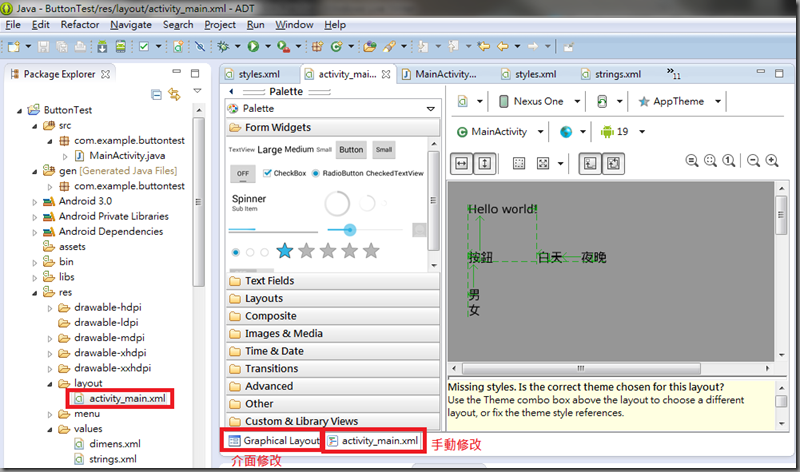Click the Android API level 19 icon

[x=607, y=132]
